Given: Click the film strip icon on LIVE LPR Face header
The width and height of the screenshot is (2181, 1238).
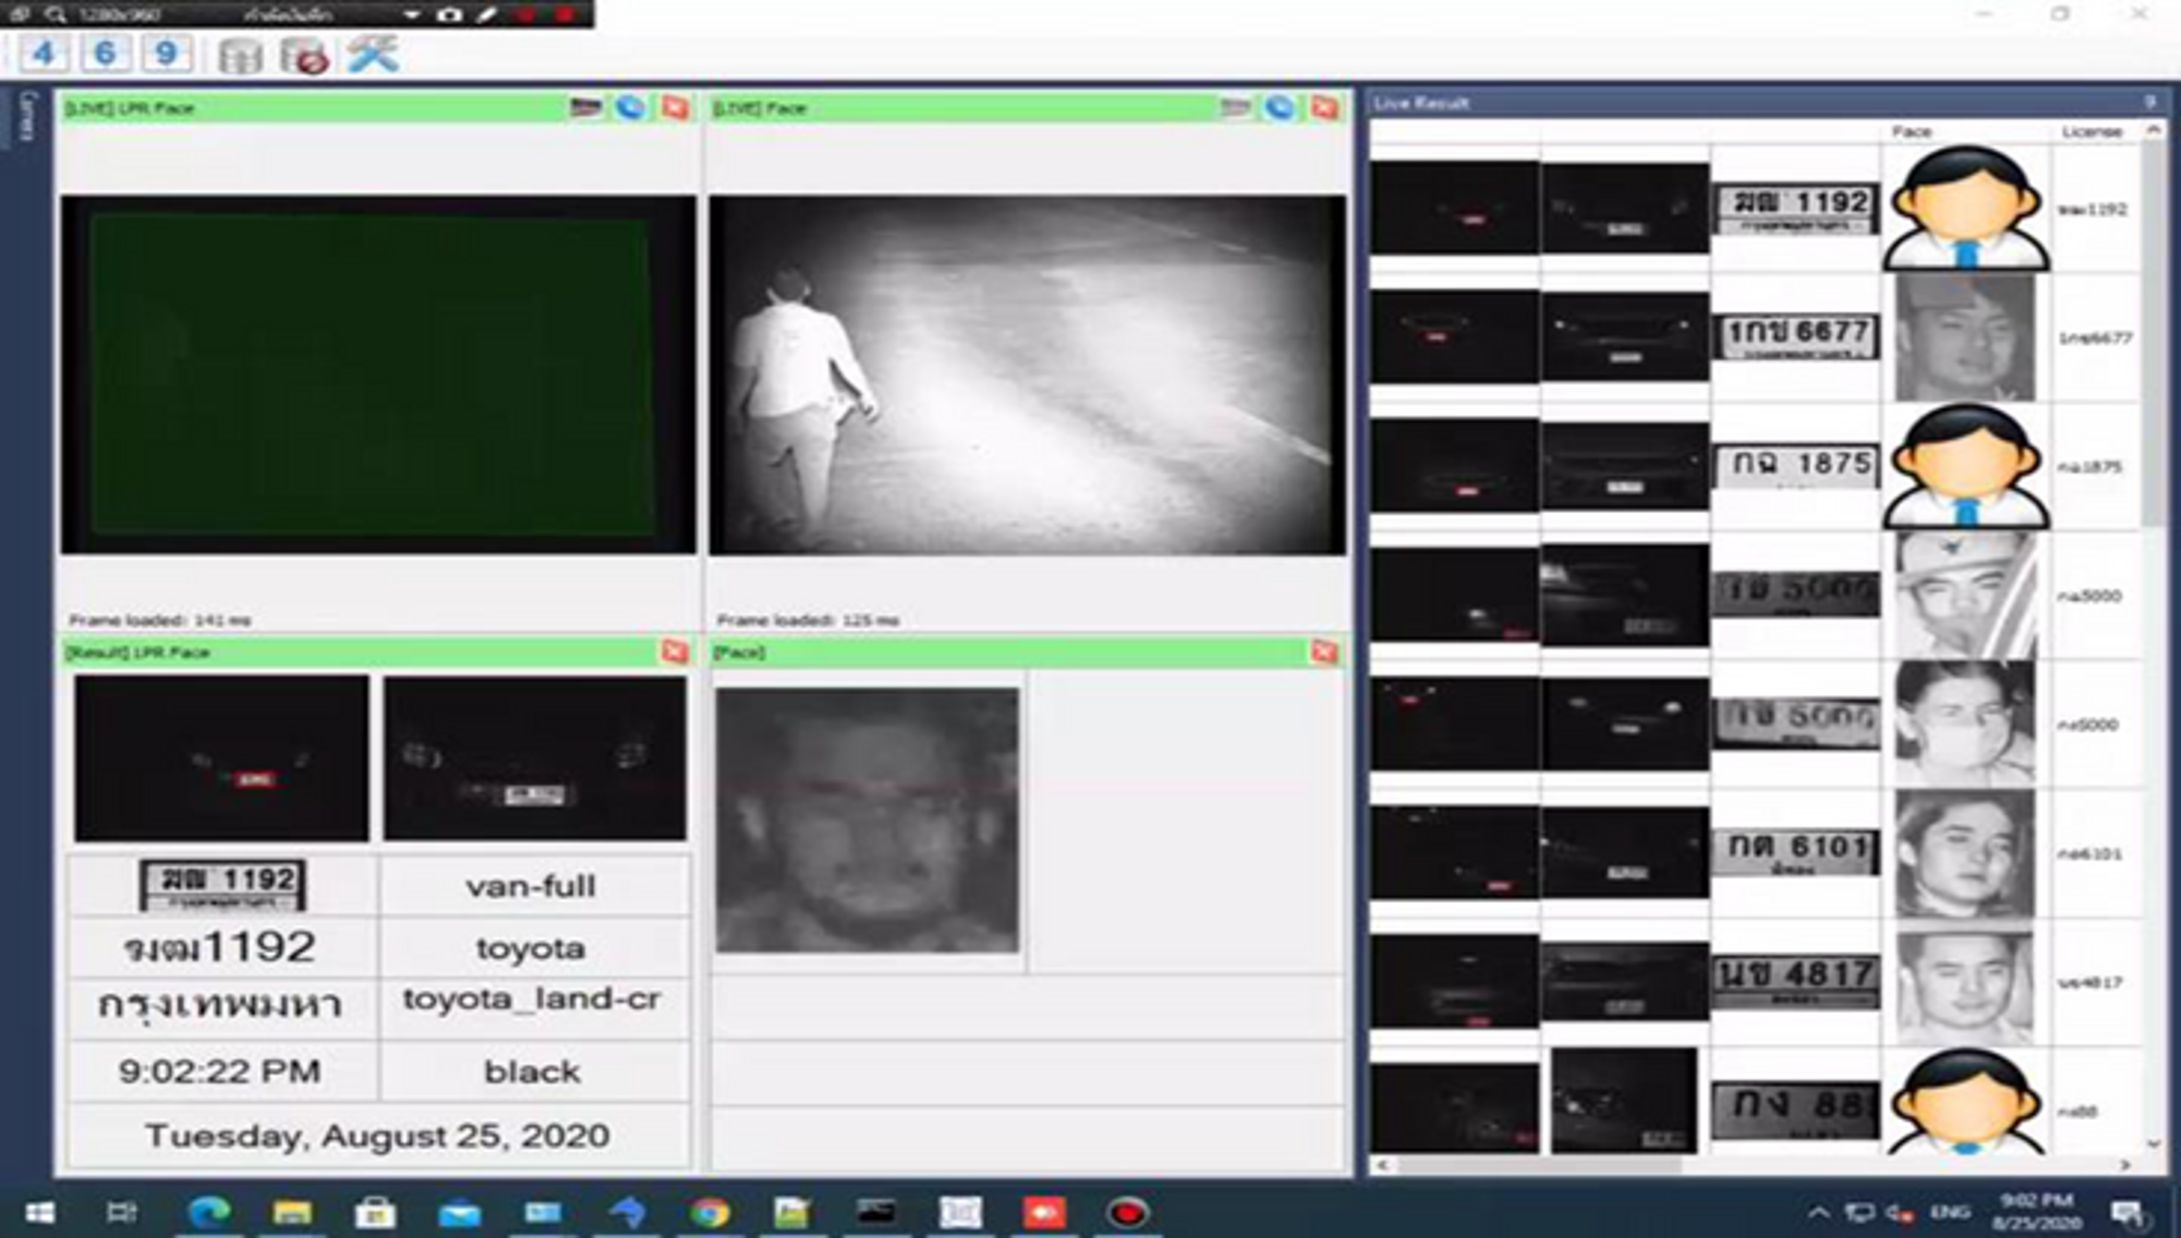Looking at the screenshot, I should pyautogui.click(x=586, y=107).
